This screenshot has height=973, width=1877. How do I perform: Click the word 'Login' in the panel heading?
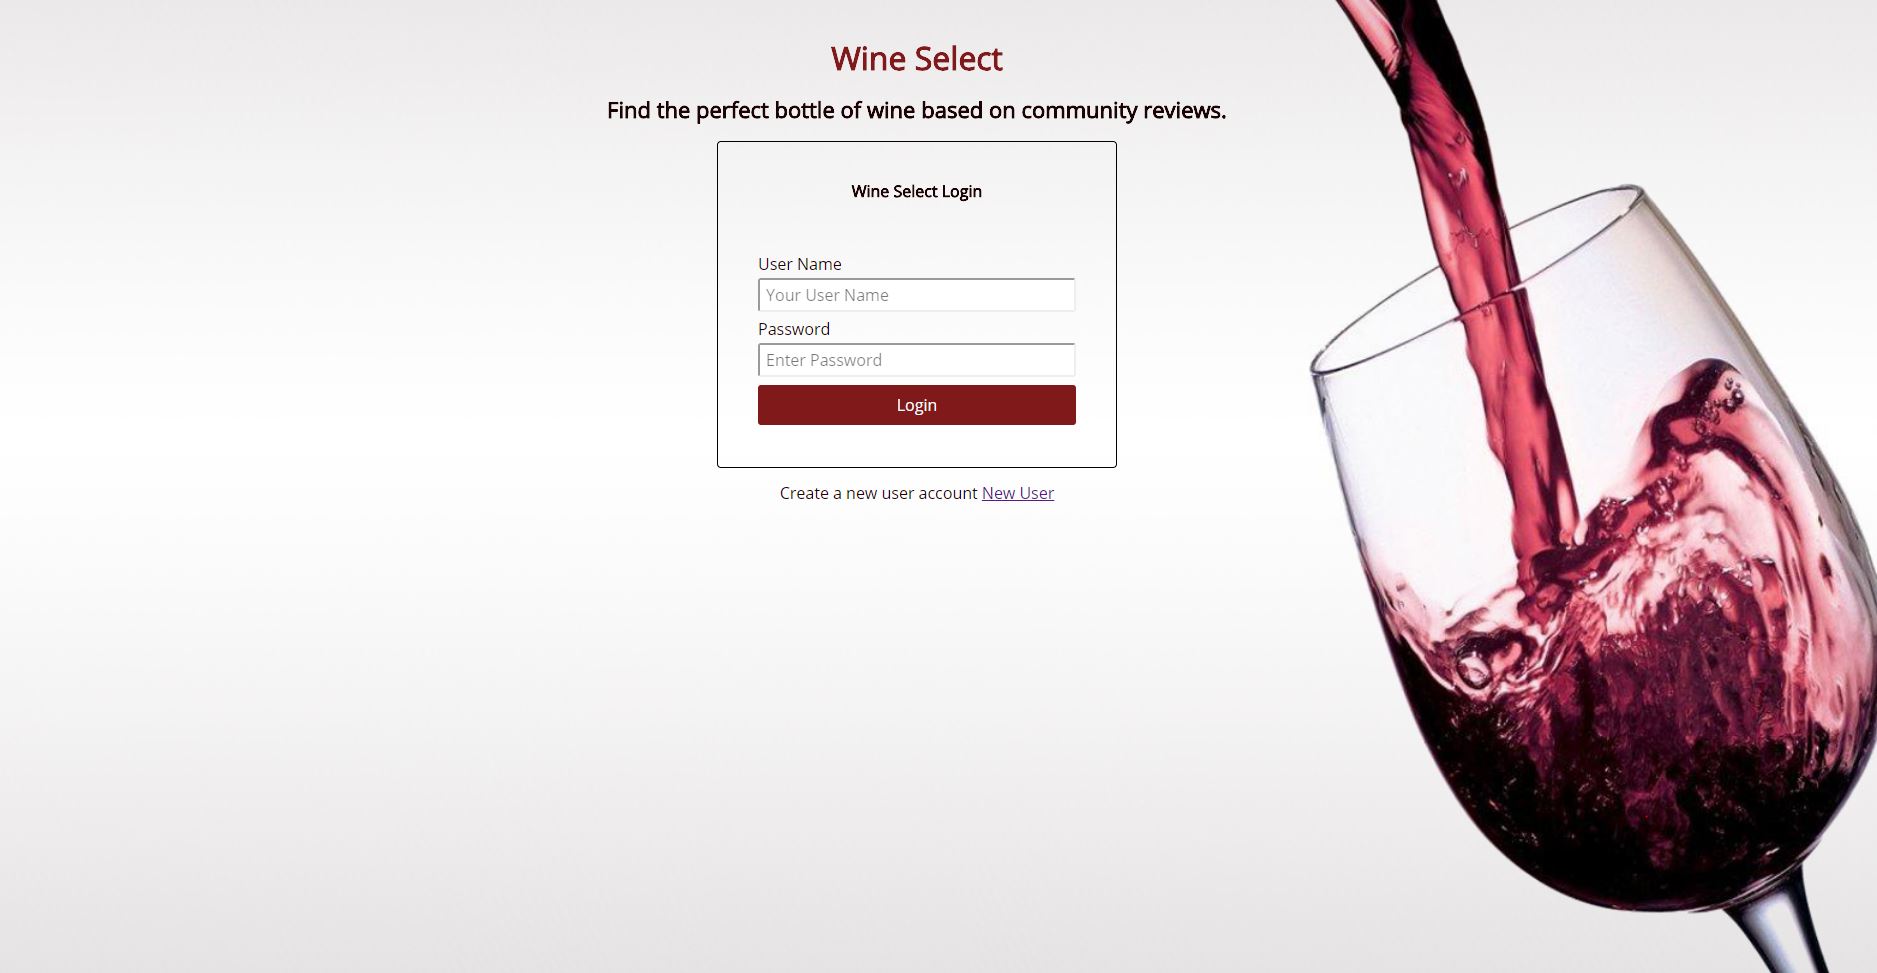coord(961,191)
